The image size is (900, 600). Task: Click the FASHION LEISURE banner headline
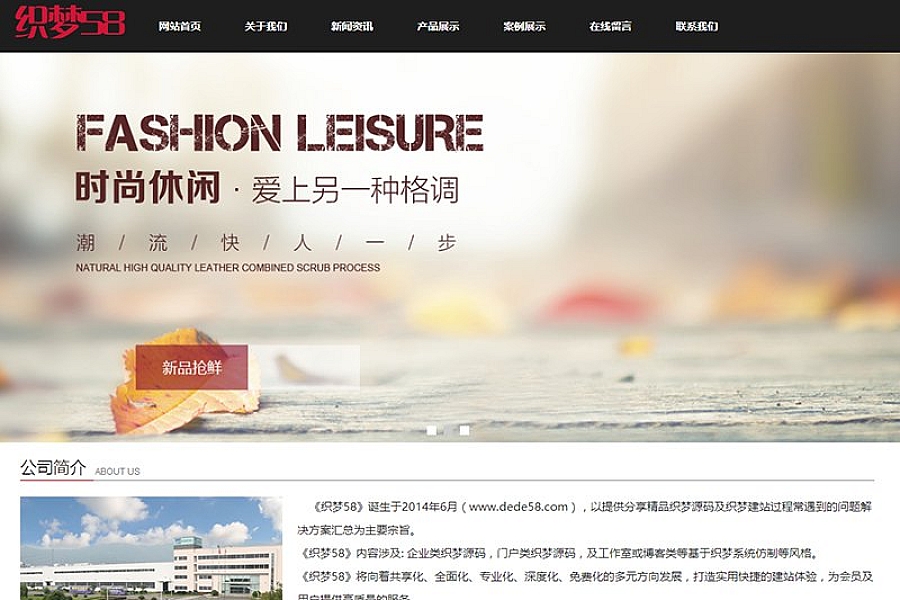pyautogui.click(x=280, y=132)
